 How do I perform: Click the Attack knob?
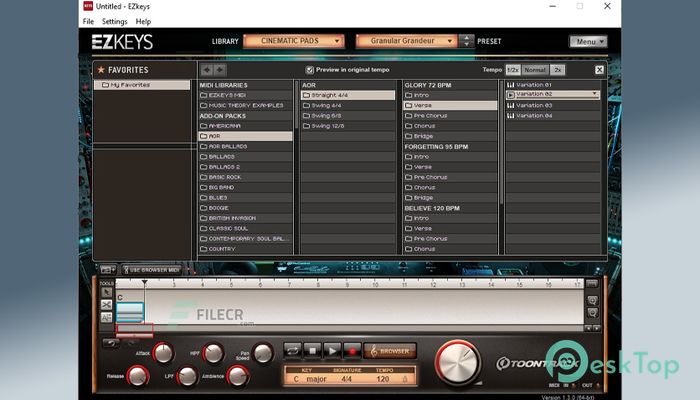(163, 353)
